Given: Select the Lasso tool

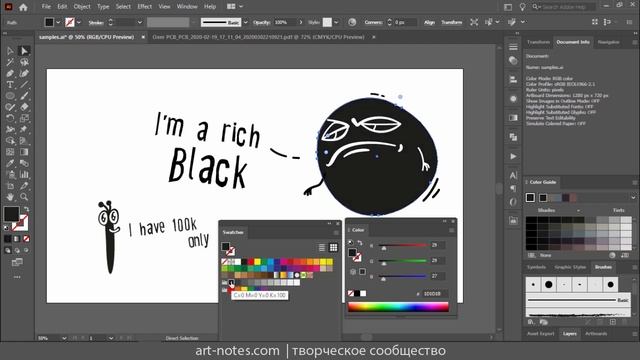Looking at the screenshot, I should click(24, 62).
